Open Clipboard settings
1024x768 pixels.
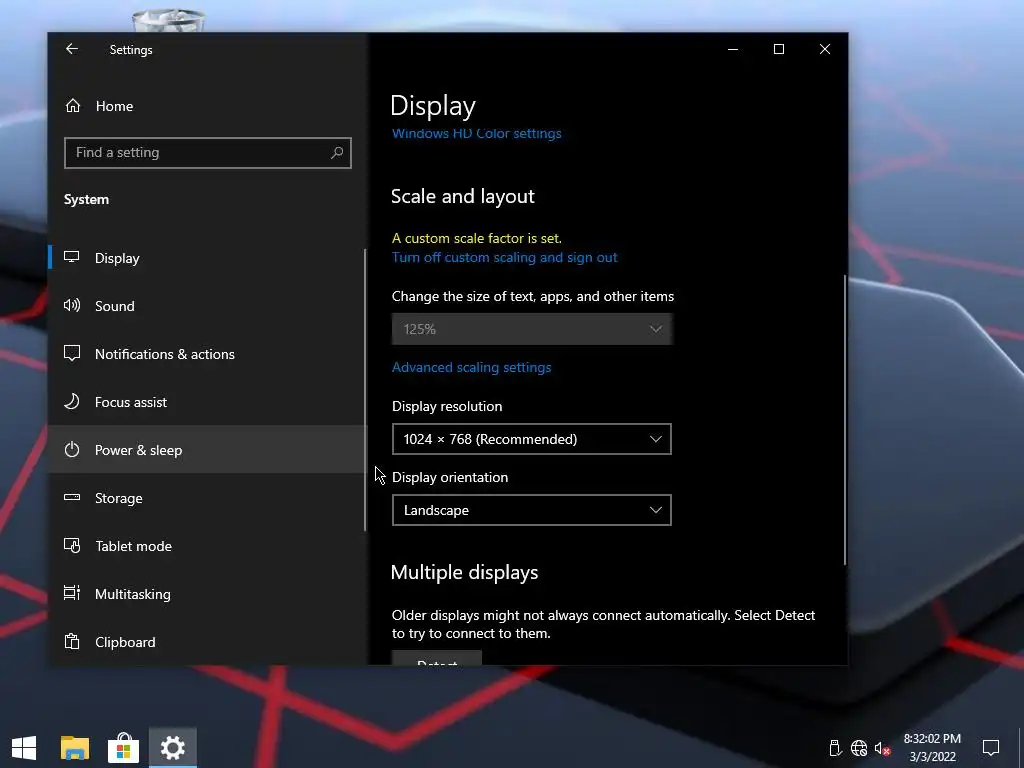click(208, 642)
